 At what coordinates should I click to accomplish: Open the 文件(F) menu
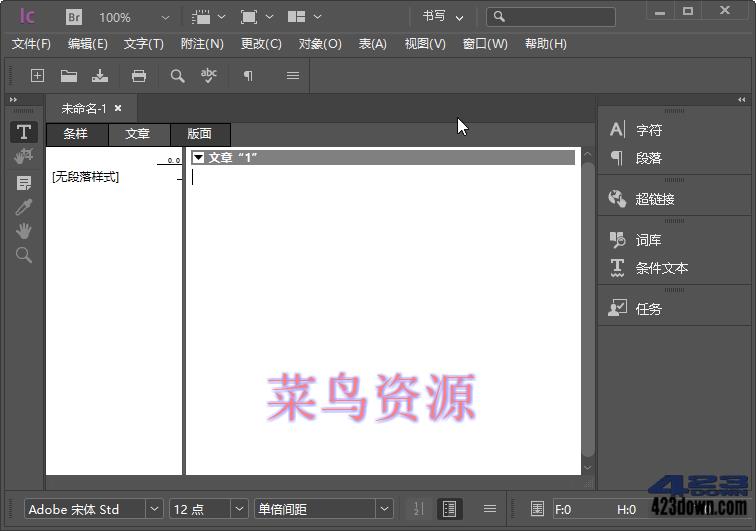(x=31, y=44)
